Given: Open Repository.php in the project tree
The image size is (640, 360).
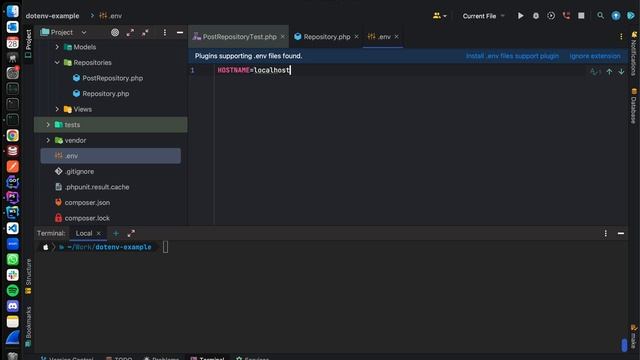Looking at the screenshot, I should click(x=101, y=93).
